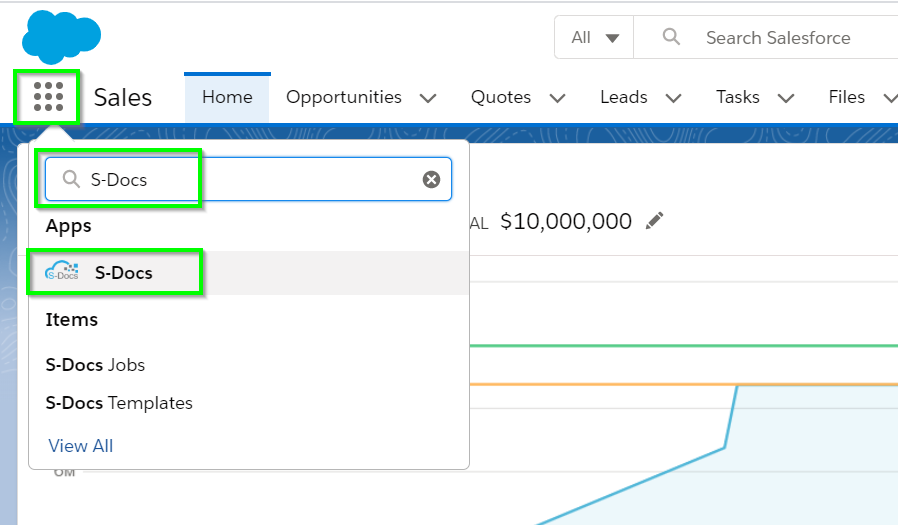Focus the Search Salesforce field
898x525 pixels.
pyautogui.click(x=778, y=38)
